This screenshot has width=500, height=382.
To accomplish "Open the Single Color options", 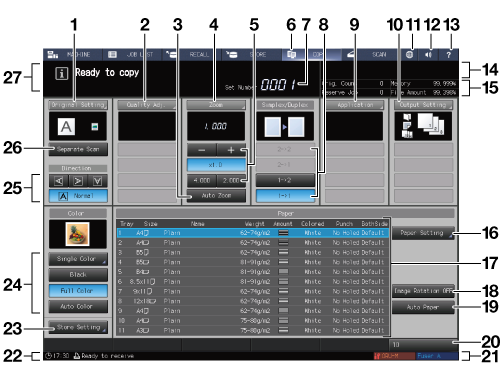I will (x=78, y=259).
